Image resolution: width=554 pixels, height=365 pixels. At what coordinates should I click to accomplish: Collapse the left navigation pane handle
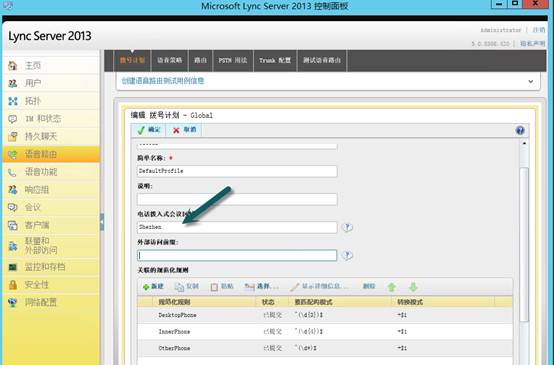click(x=102, y=222)
